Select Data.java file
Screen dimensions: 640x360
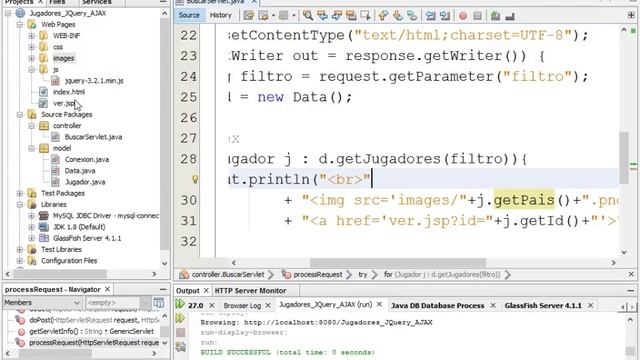(80, 171)
